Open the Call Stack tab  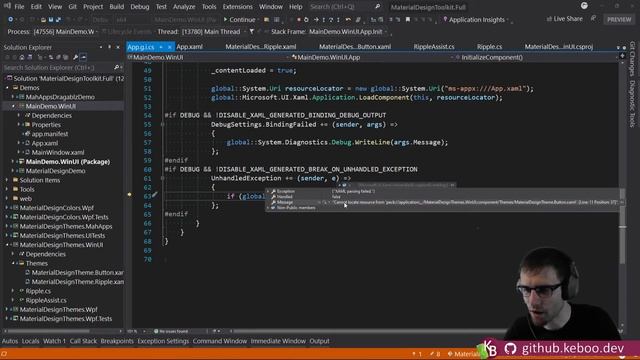point(83,341)
